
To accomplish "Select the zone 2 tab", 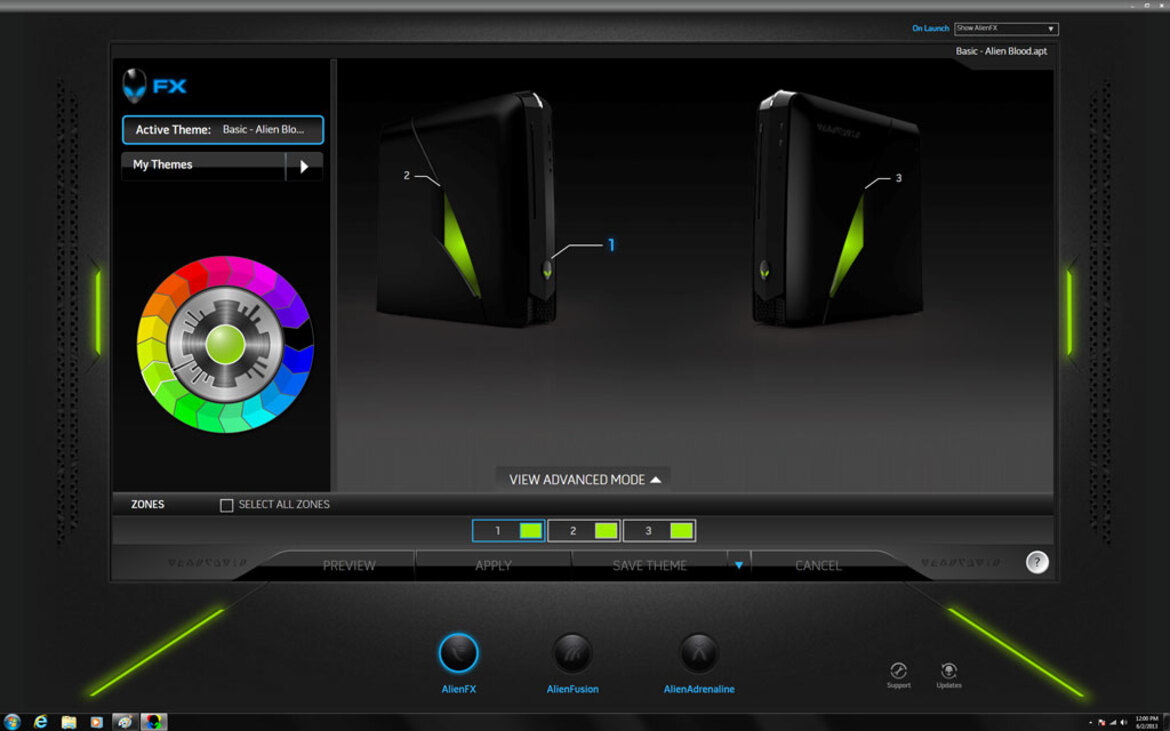I will [584, 530].
